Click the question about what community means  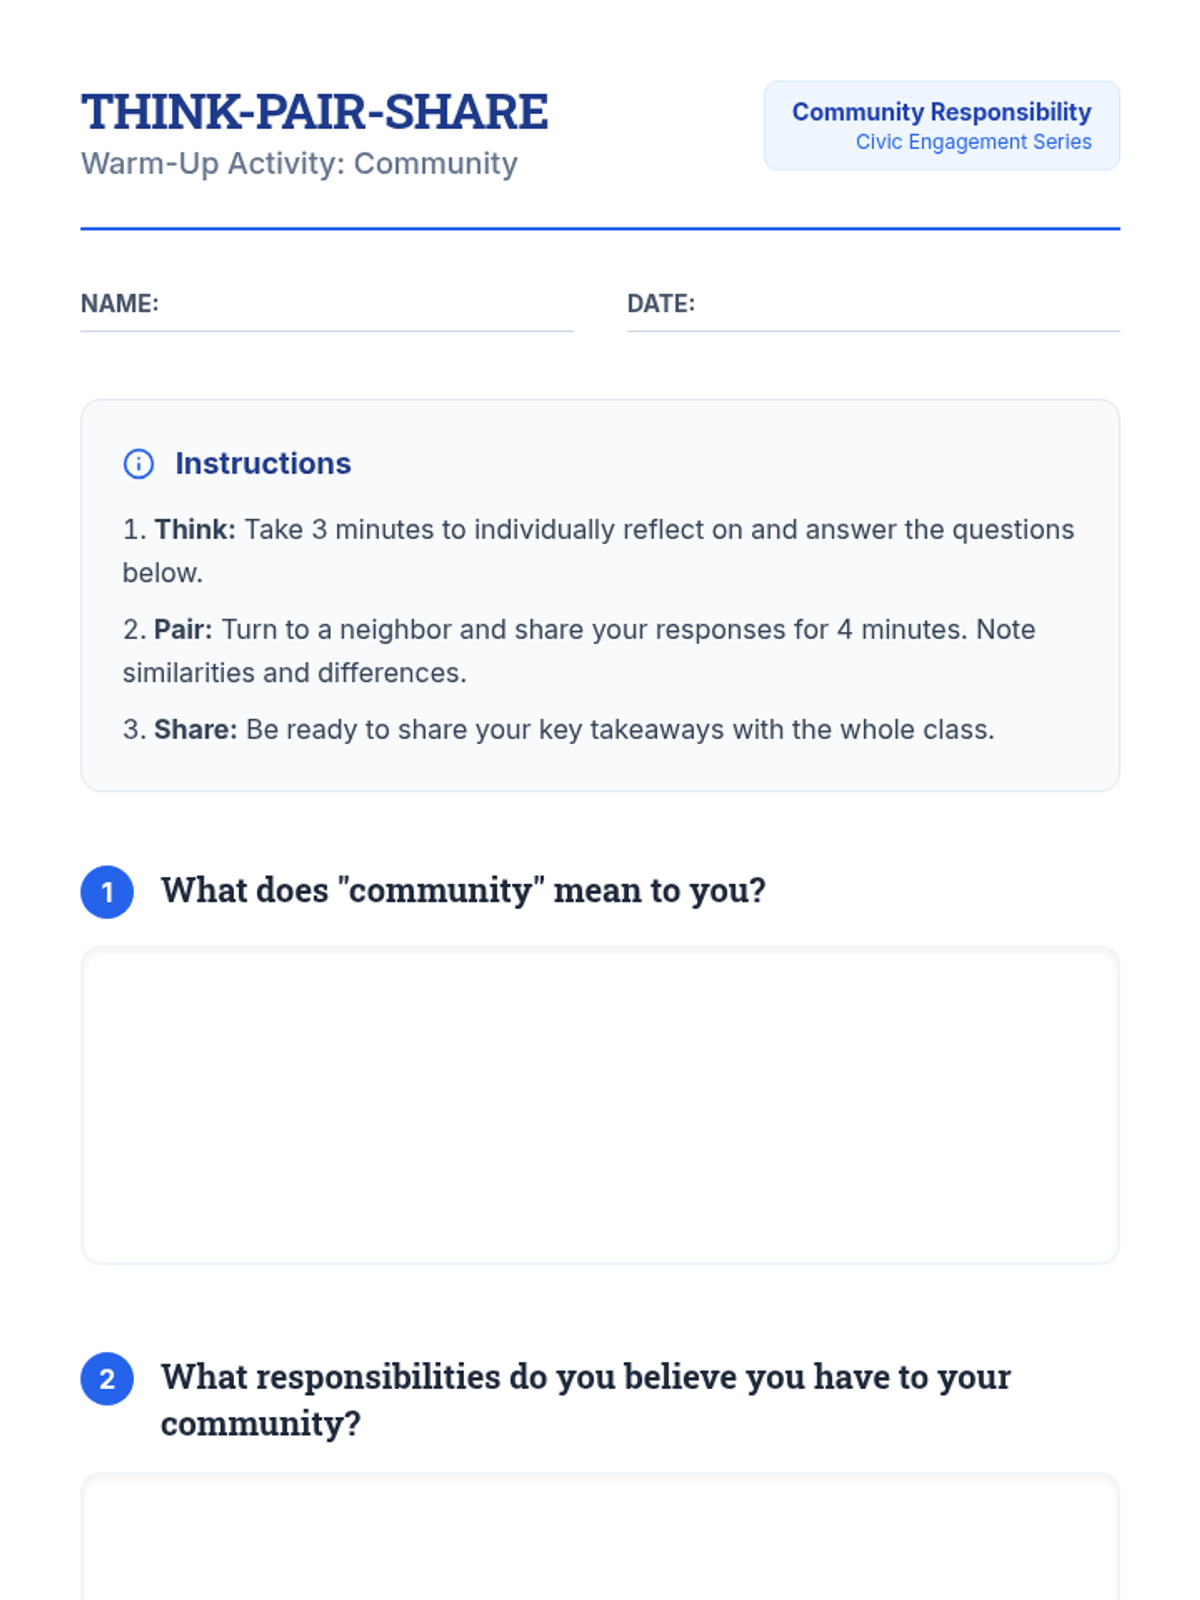pos(463,890)
